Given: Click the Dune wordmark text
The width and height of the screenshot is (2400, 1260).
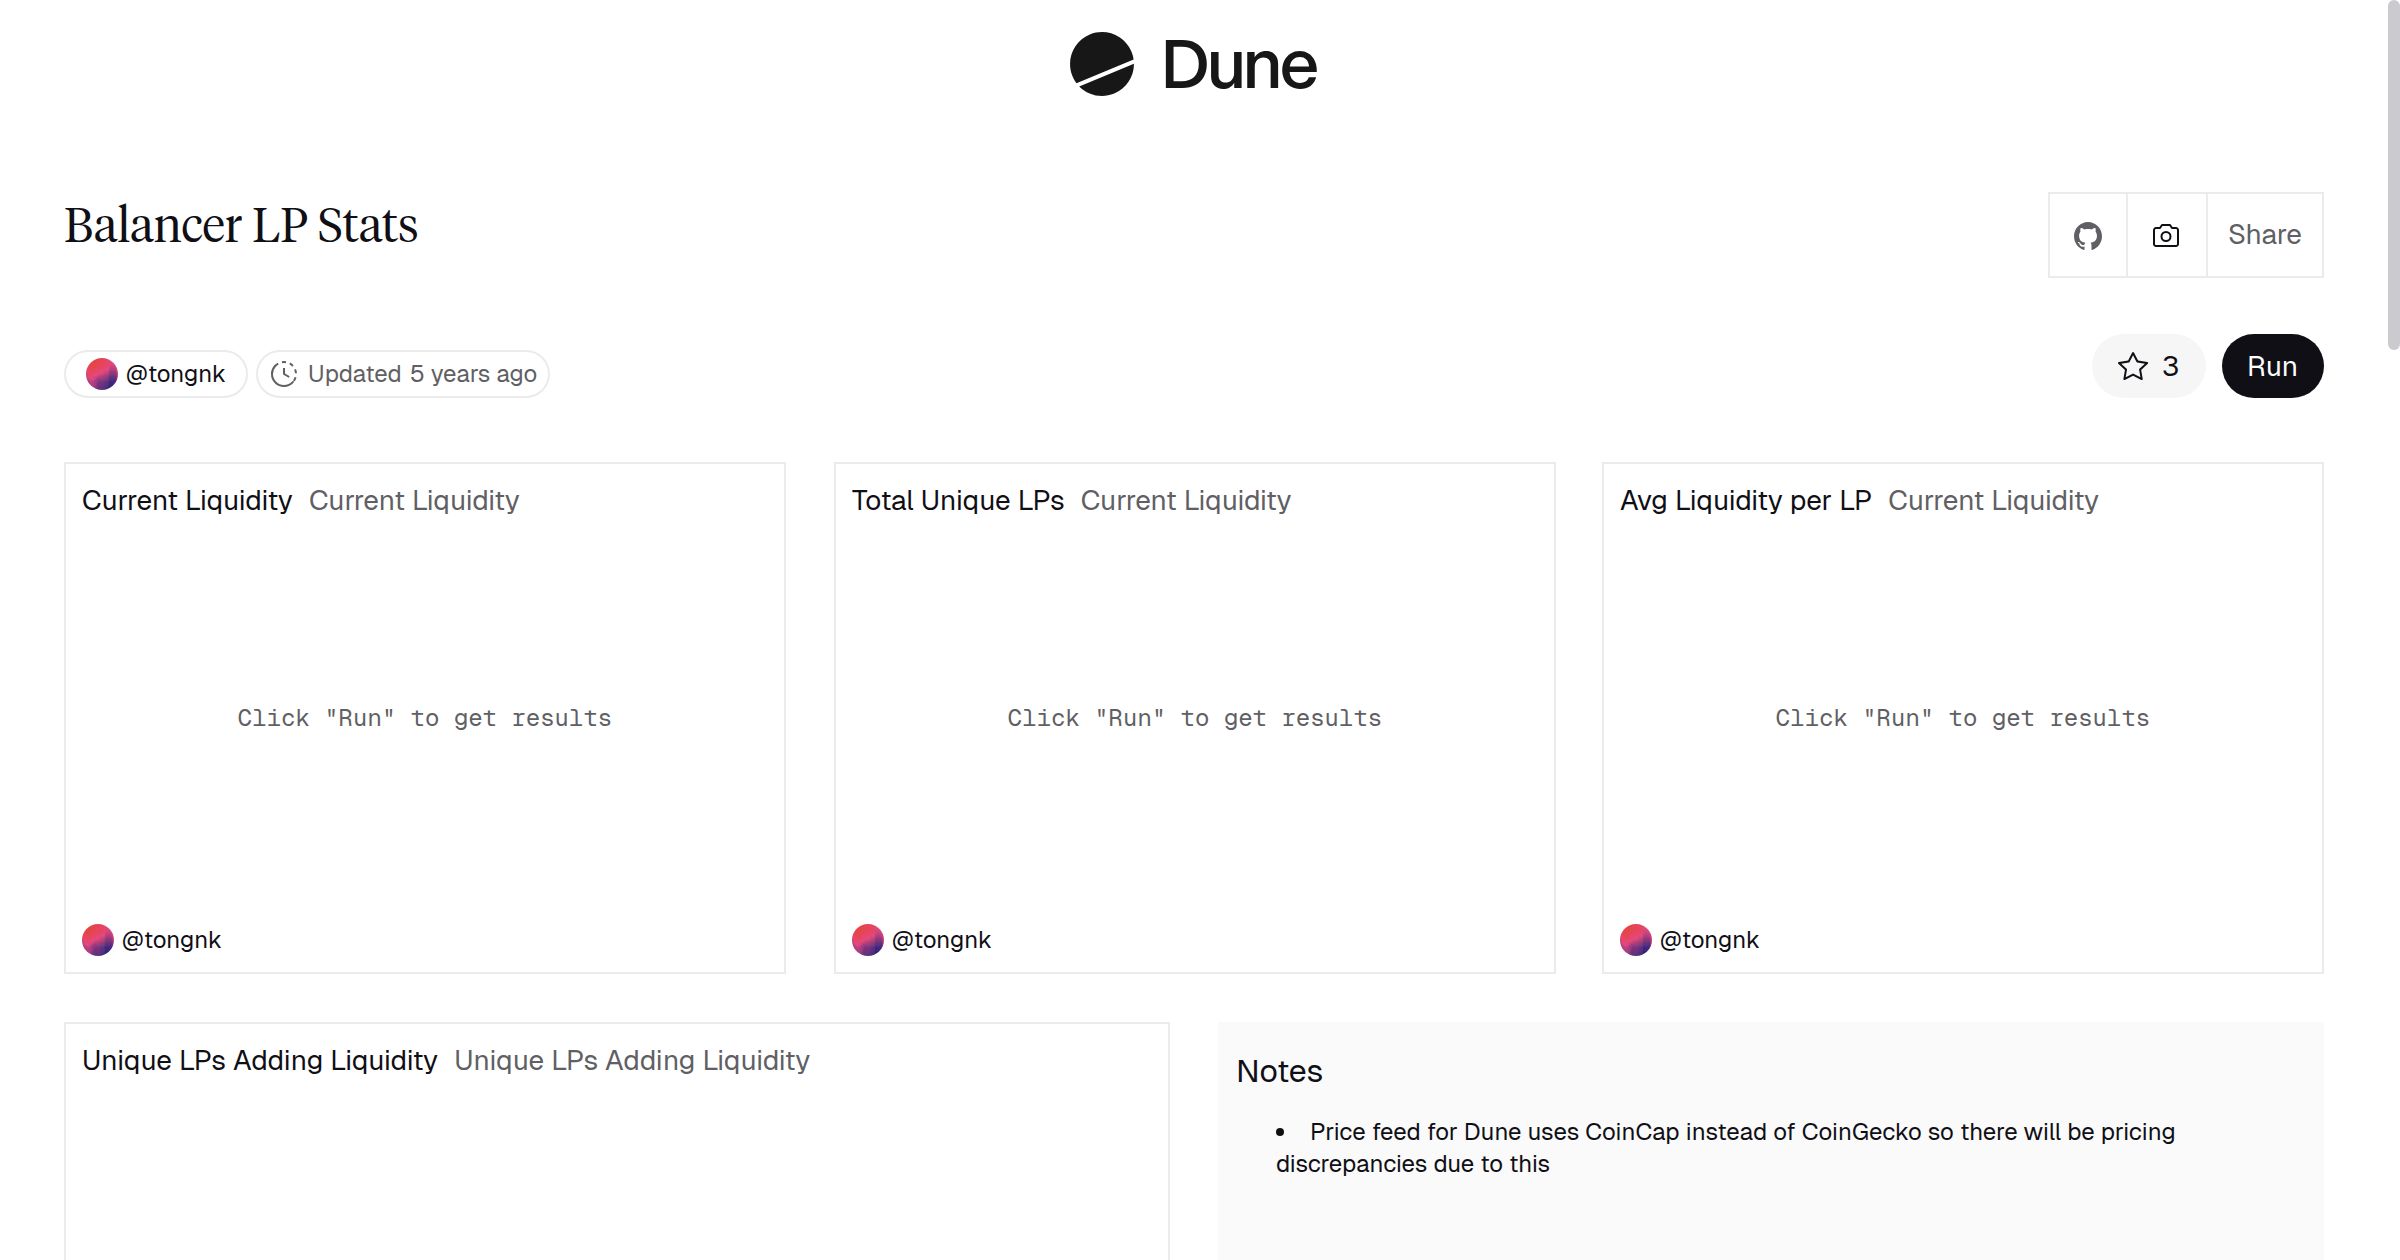Looking at the screenshot, I should coord(1239,66).
